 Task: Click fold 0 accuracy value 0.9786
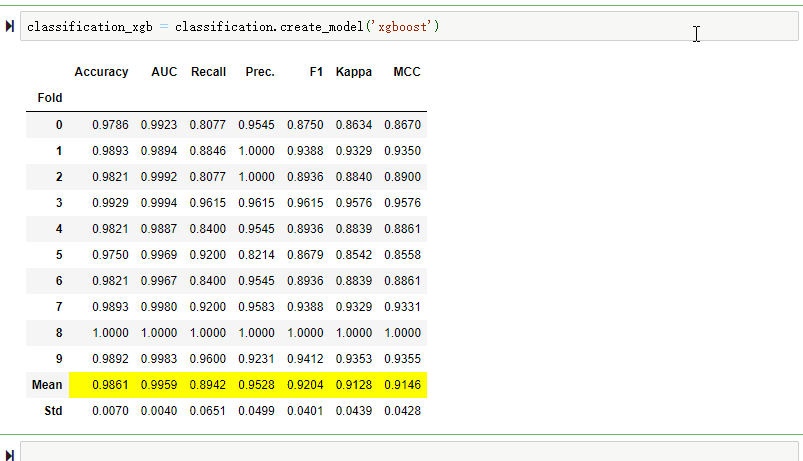[110, 125]
